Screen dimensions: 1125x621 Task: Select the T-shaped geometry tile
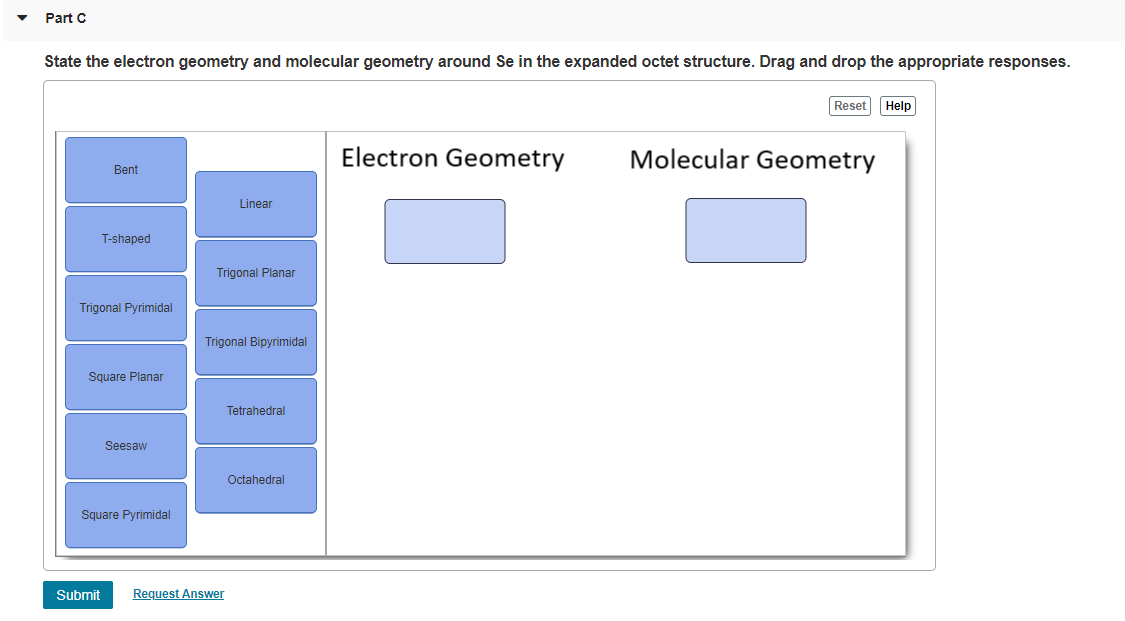click(x=125, y=238)
